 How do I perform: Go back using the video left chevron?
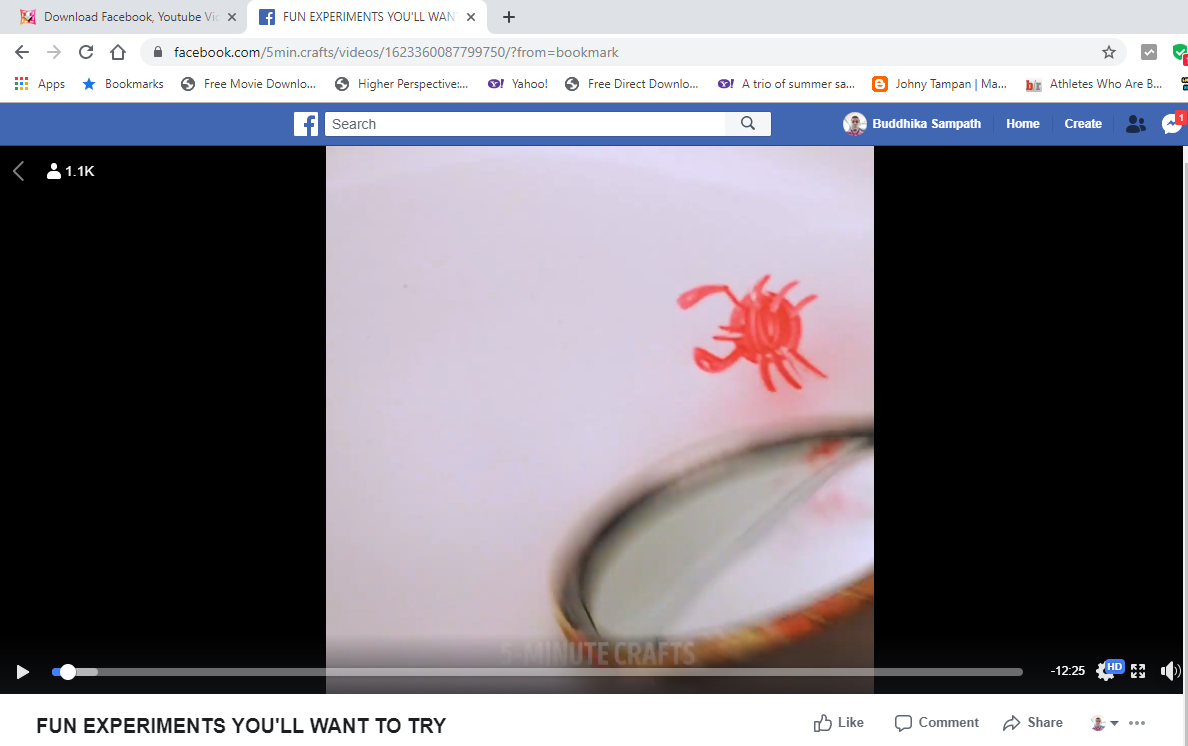(19, 171)
